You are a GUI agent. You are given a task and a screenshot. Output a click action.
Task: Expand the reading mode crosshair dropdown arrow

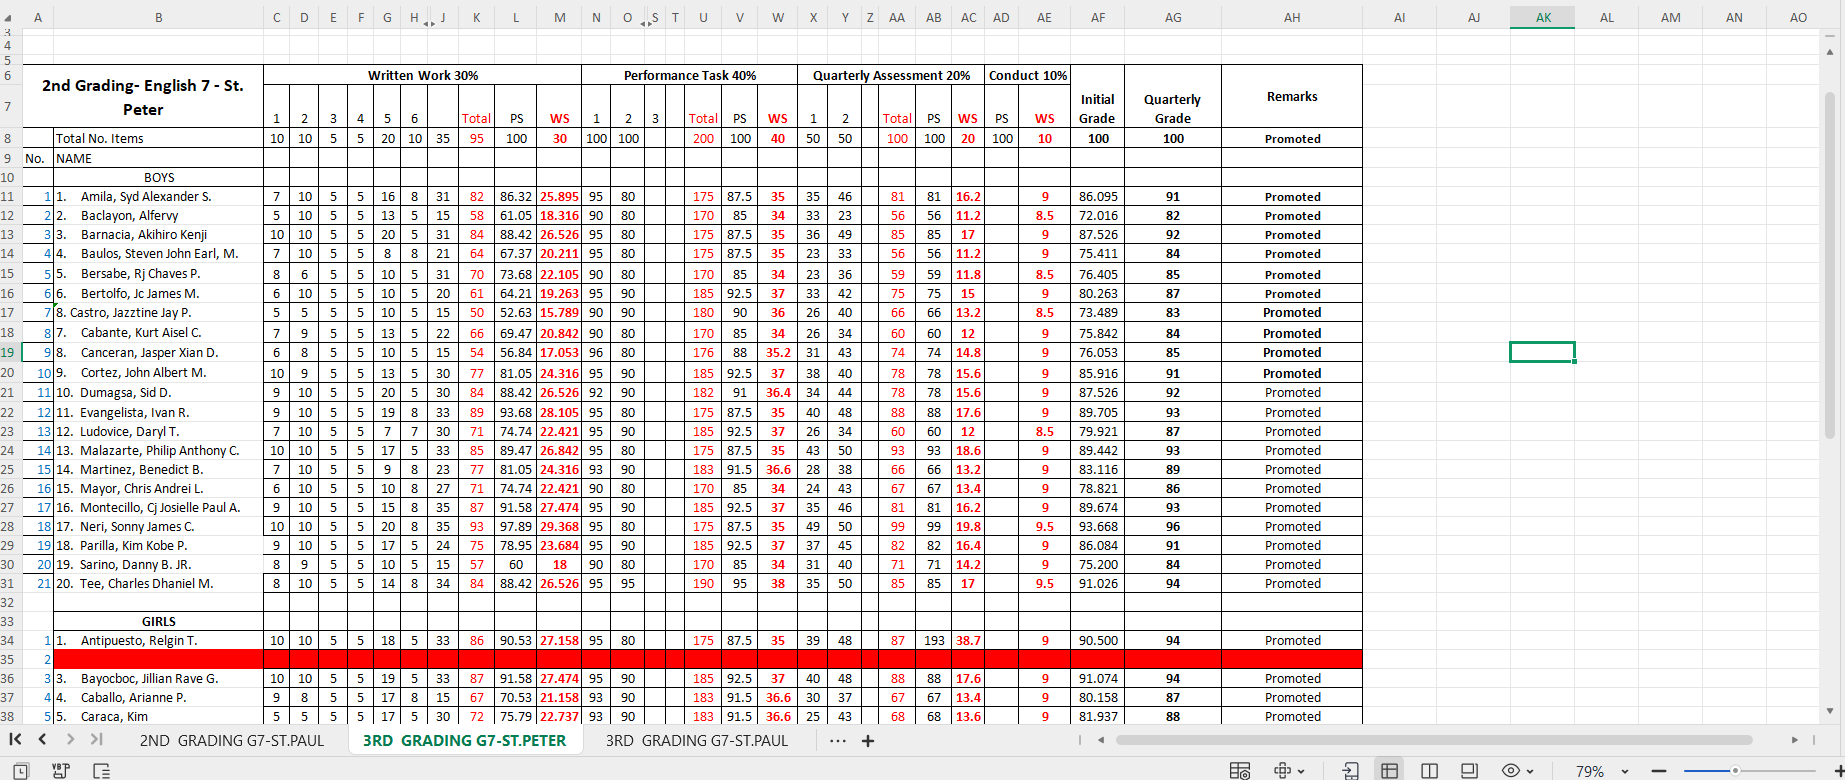pyautogui.click(x=1301, y=771)
